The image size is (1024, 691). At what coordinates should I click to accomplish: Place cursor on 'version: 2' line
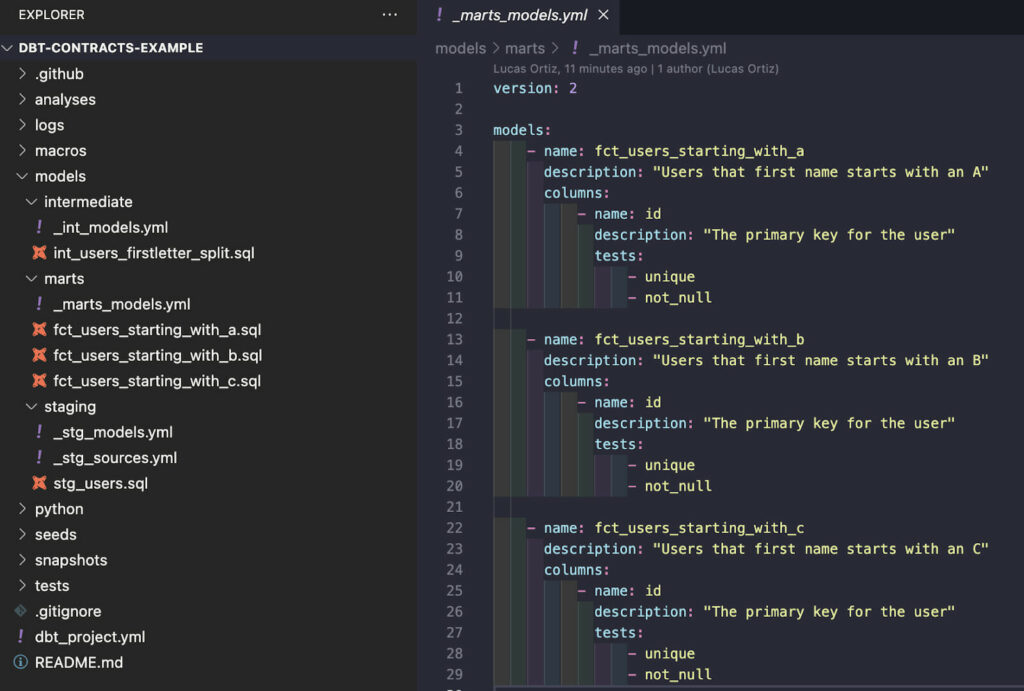[535, 88]
